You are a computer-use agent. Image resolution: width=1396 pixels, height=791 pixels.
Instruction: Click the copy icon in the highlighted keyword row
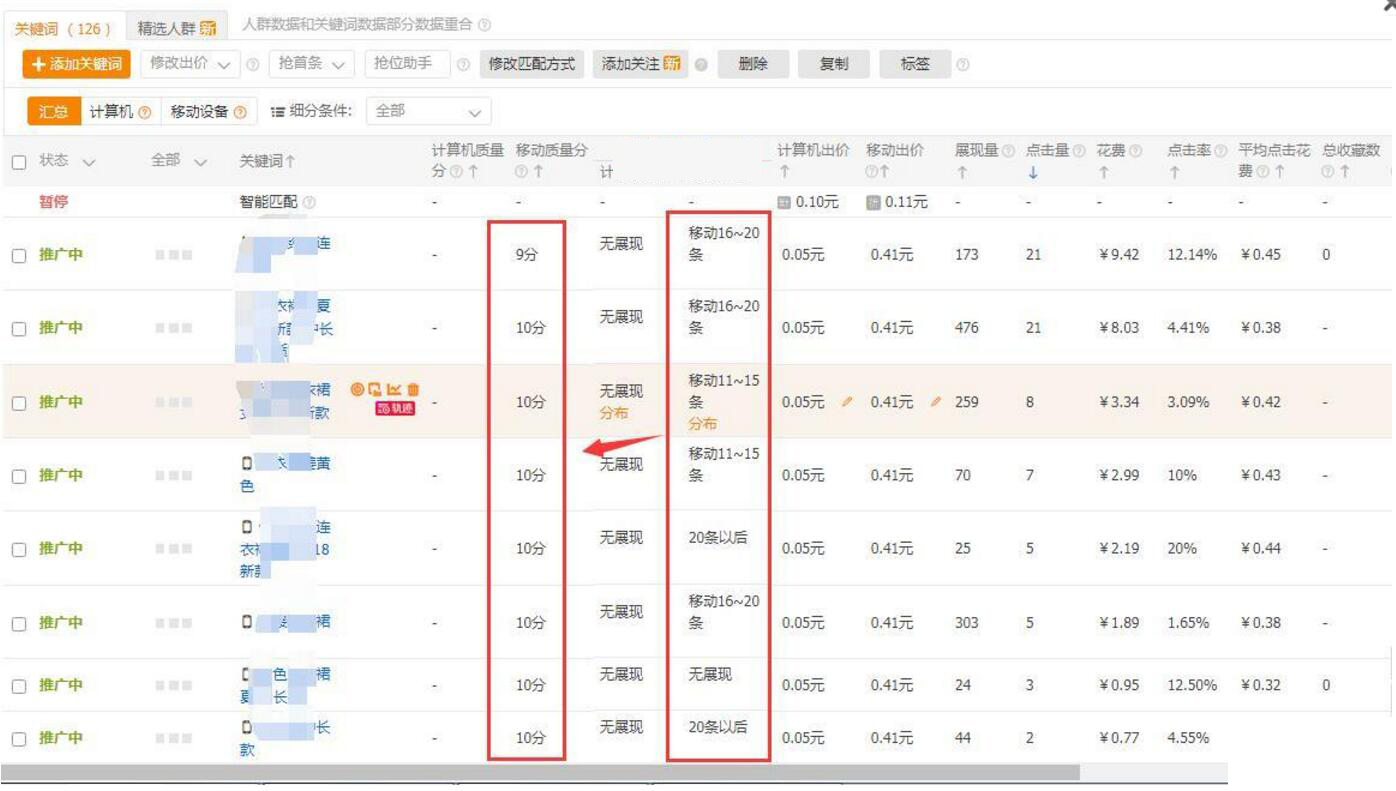pyautogui.click(x=375, y=389)
